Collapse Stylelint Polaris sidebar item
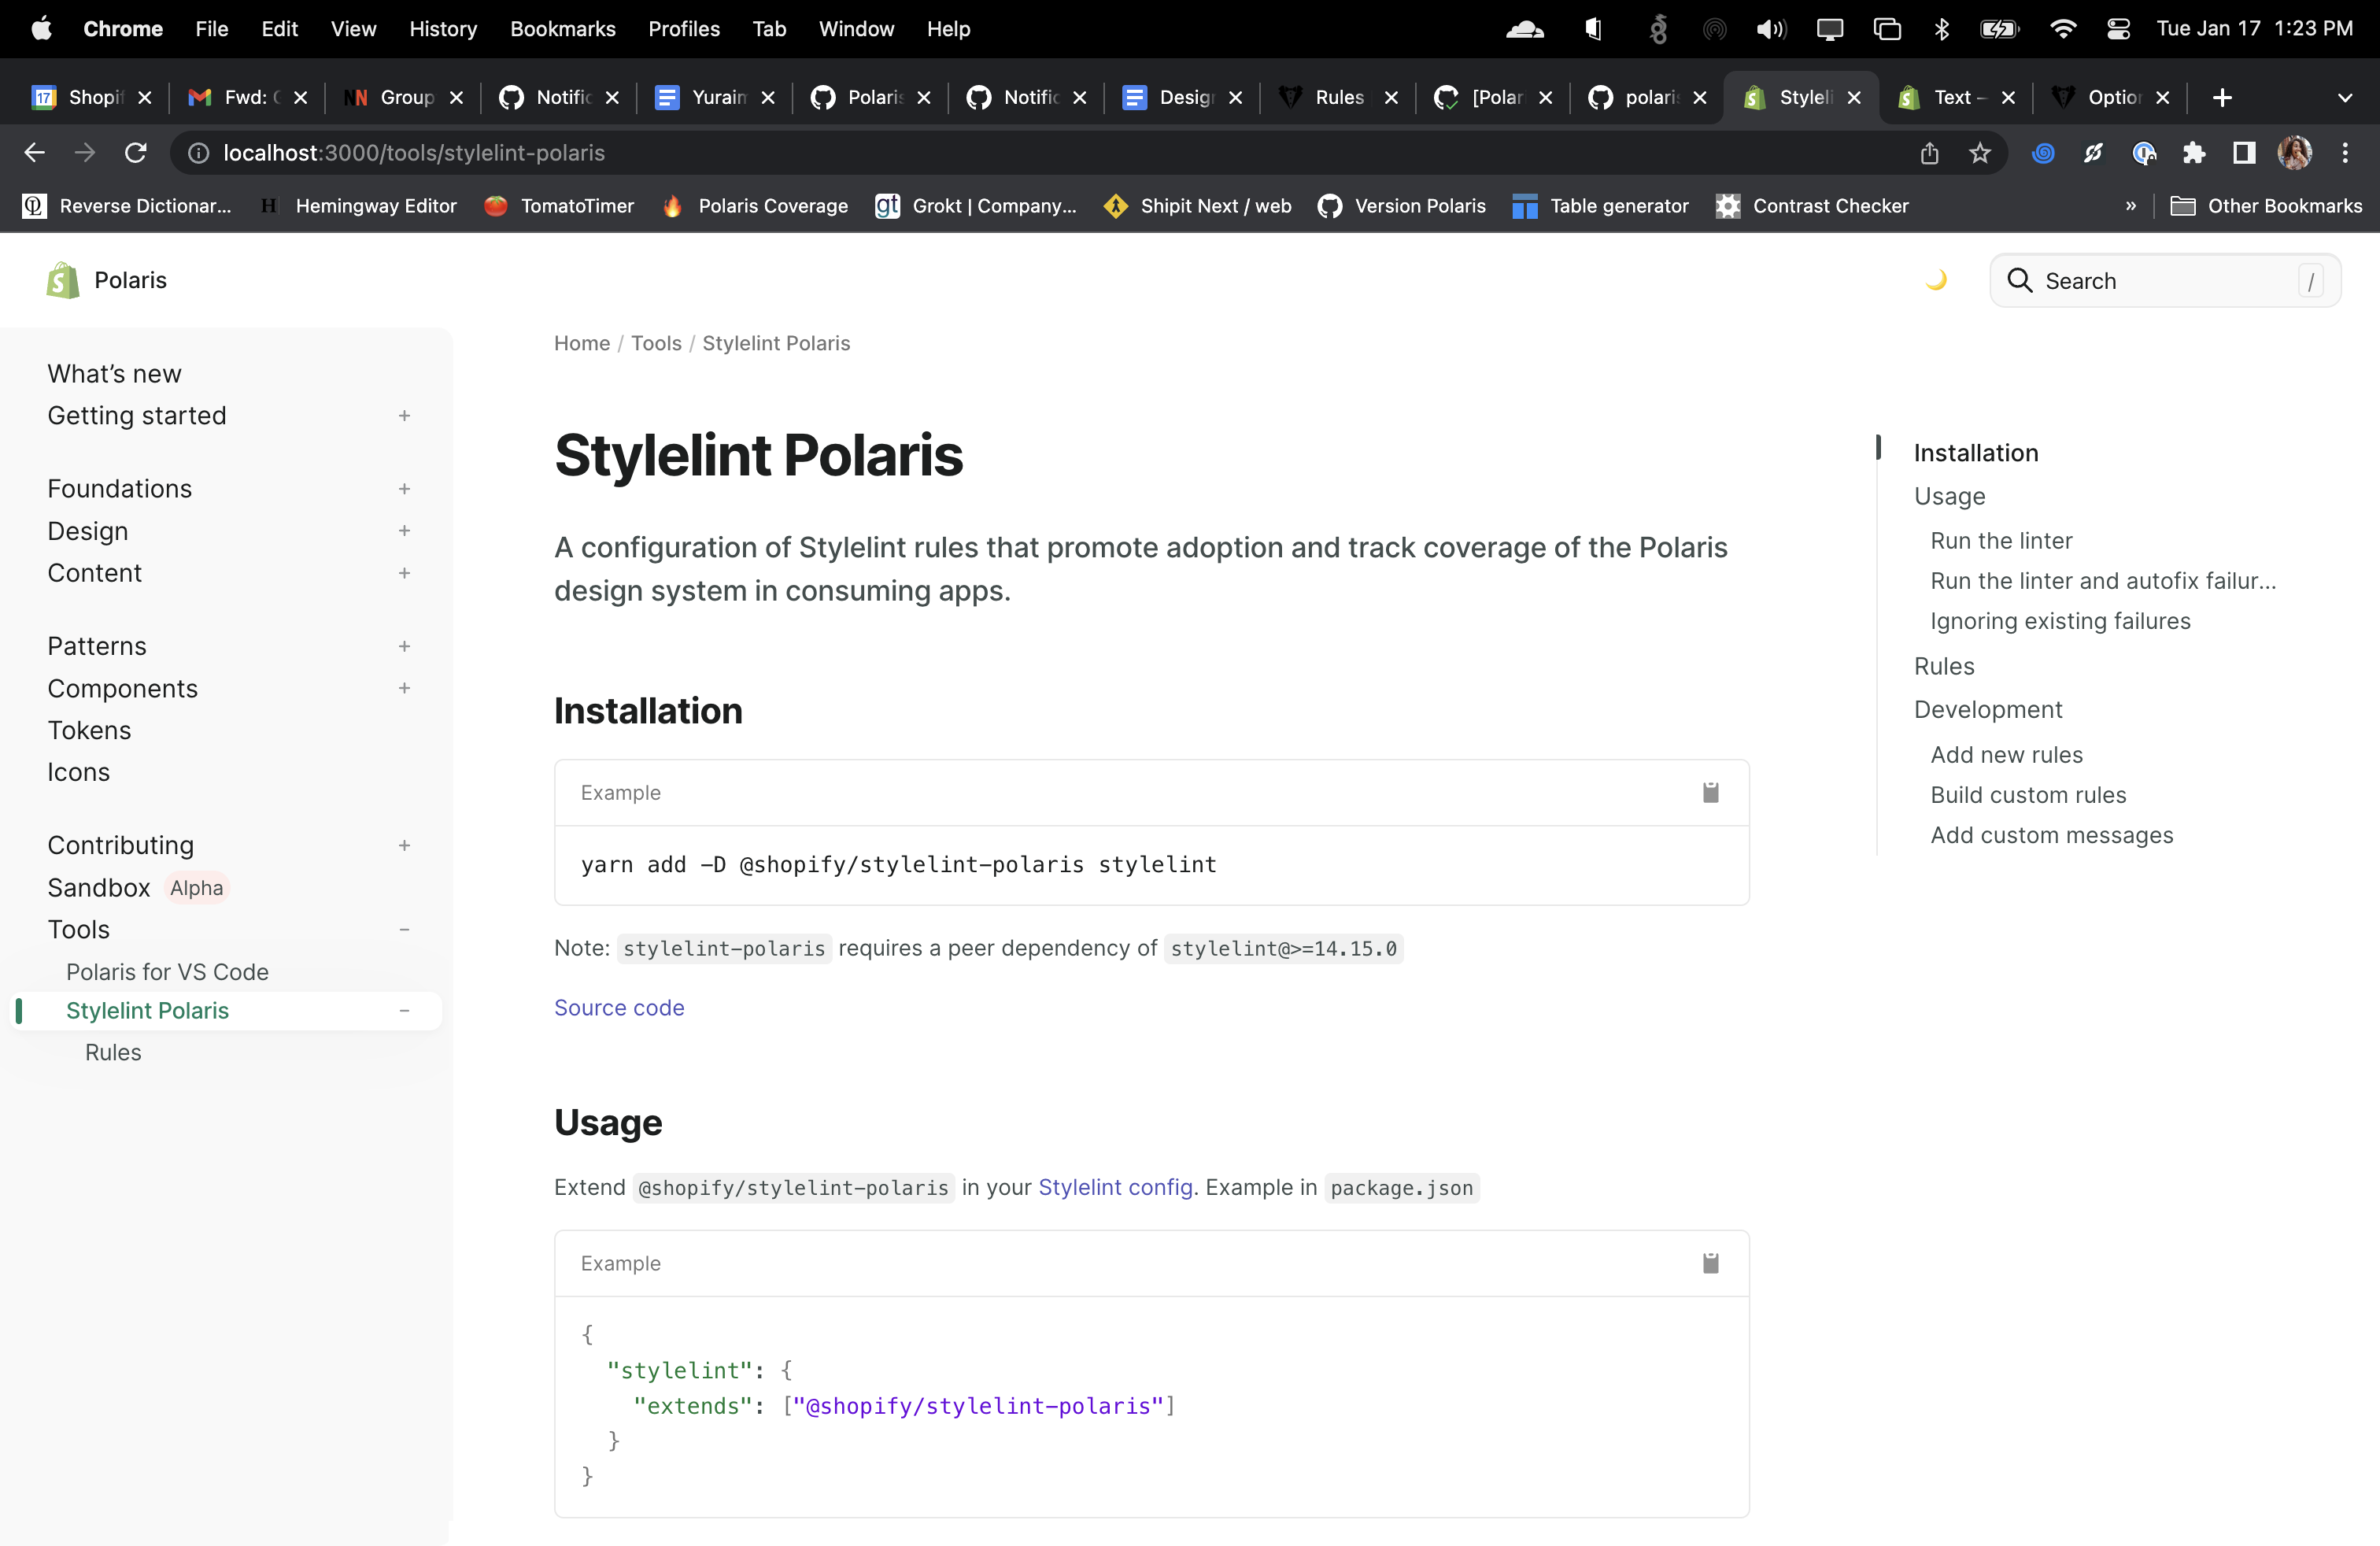Image resolution: width=2380 pixels, height=1546 pixels. 404,1011
